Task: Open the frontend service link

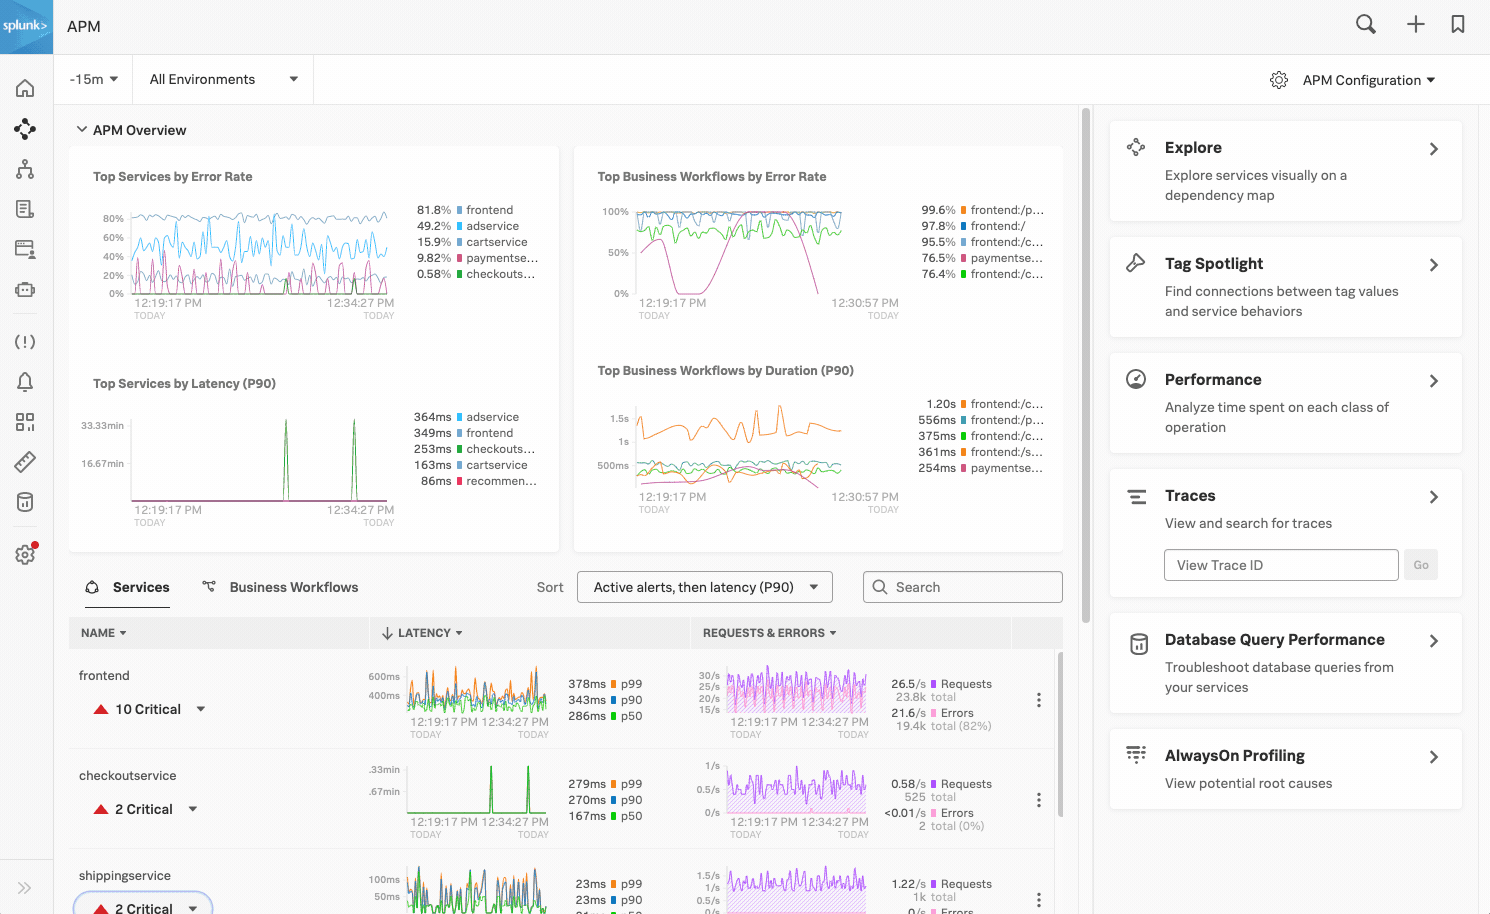Action: pyautogui.click(x=104, y=675)
